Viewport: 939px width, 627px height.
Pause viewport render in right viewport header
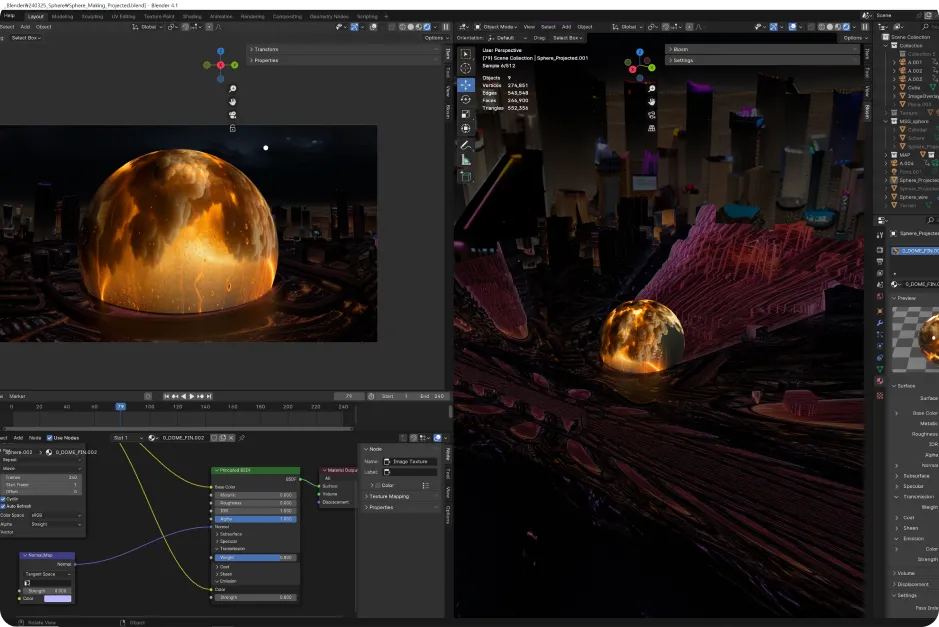coord(865,27)
